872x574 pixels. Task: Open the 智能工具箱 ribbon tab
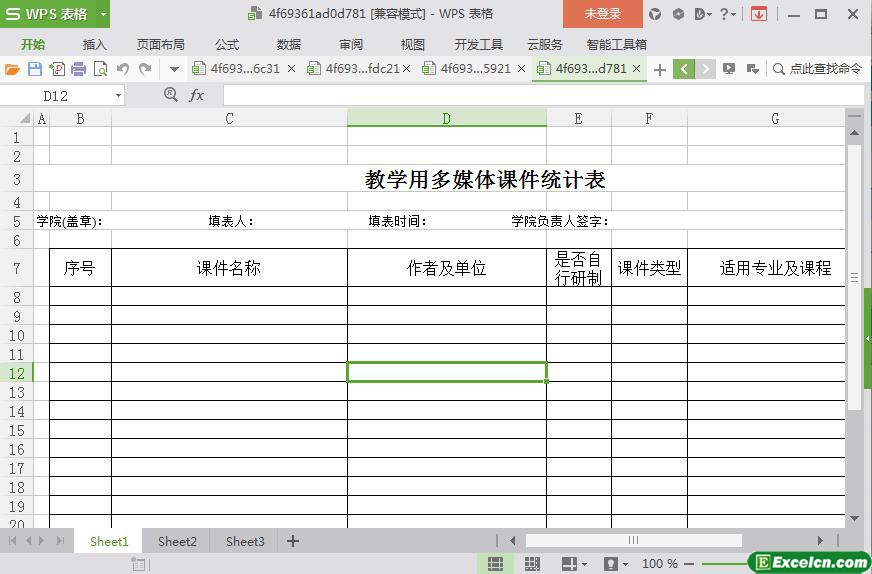click(616, 44)
